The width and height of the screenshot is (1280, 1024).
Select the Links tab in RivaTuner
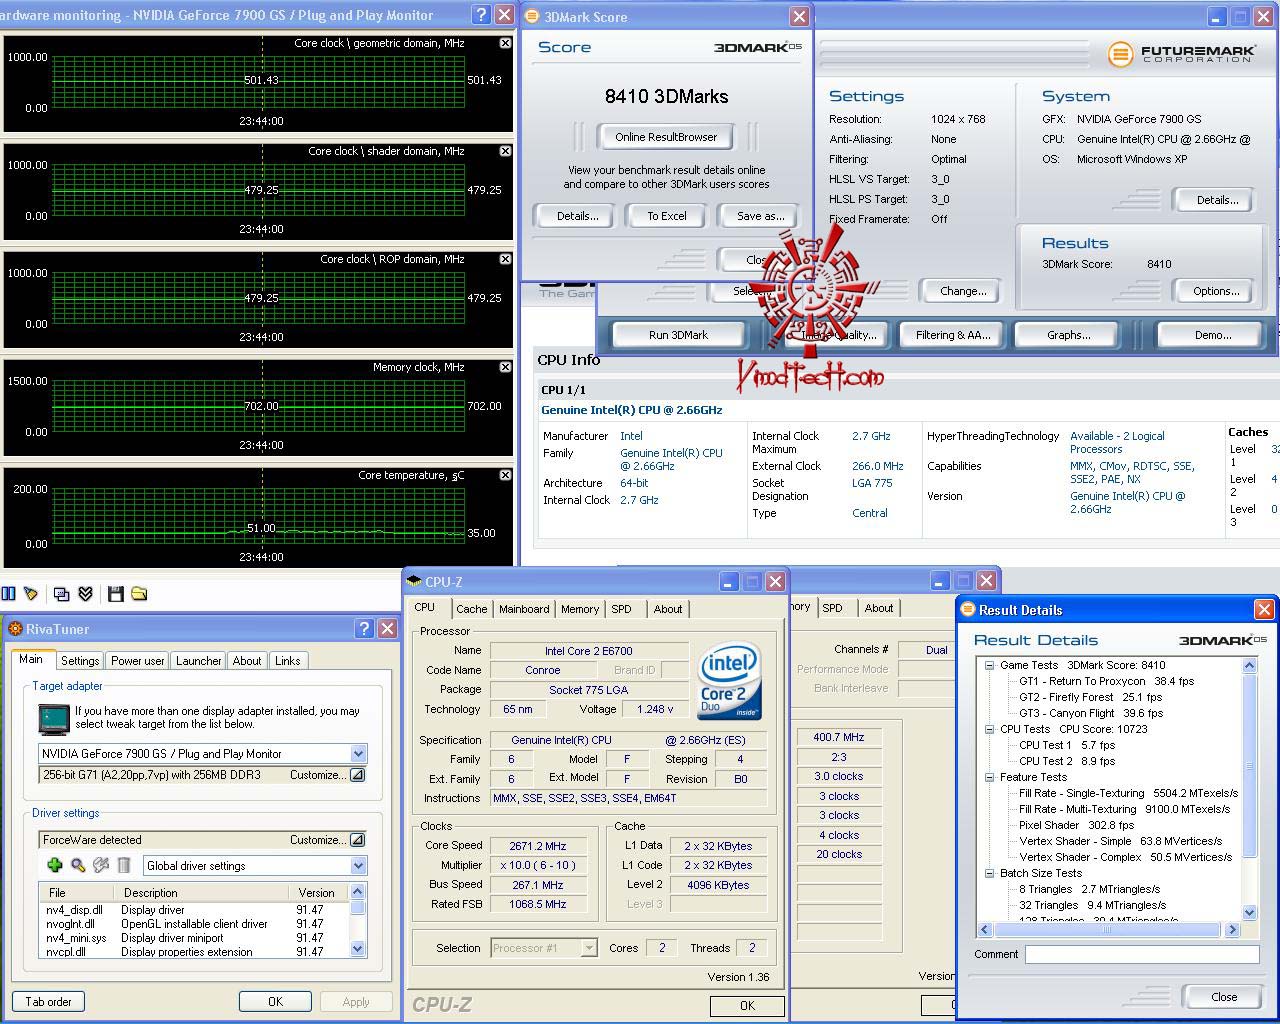(x=288, y=661)
